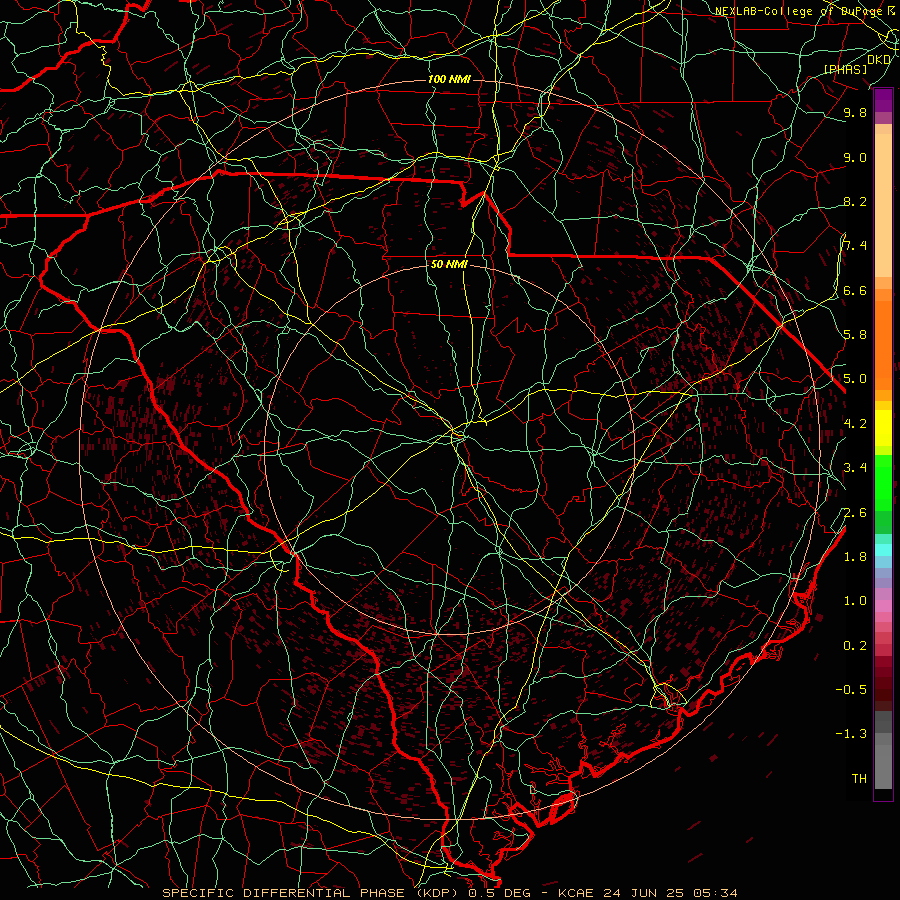Viewport: 900px width, 900px height.
Task: Click the 100 NMI range ring label
Action: click(x=449, y=79)
